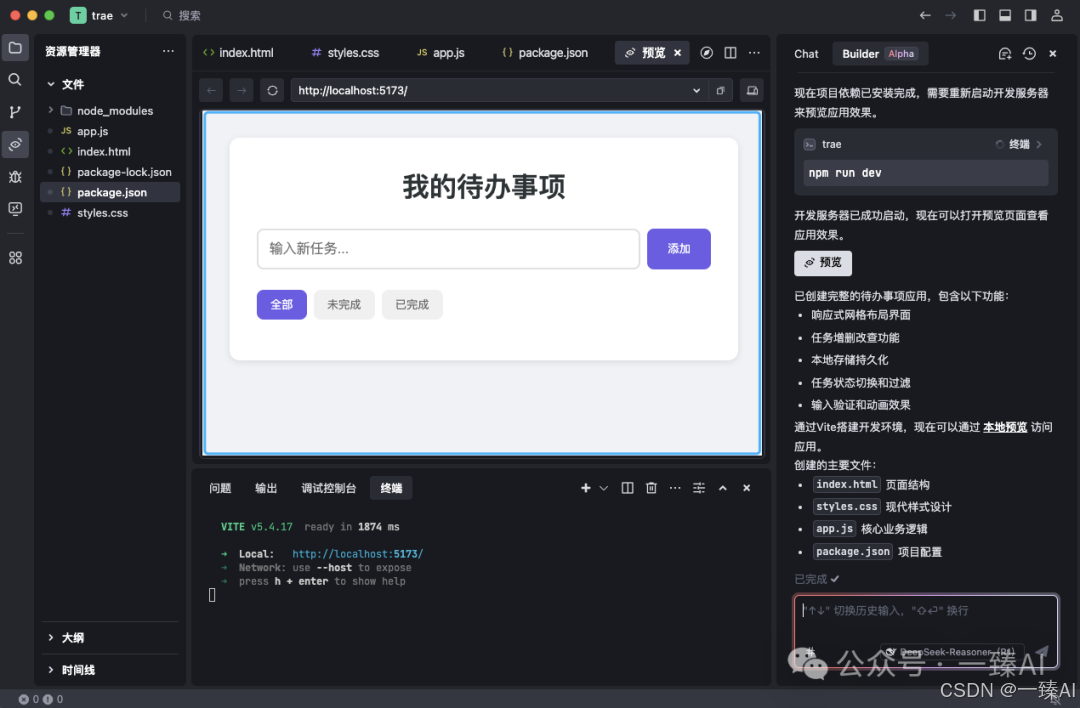Open the 本地预览 link in chat
This screenshot has height=708, width=1080.
pos(1005,427)
